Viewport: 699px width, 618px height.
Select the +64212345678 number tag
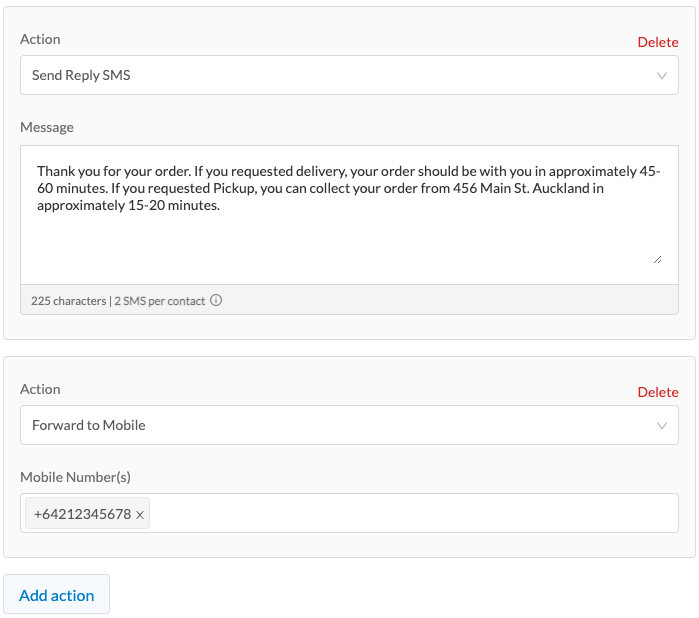(82, 514)
